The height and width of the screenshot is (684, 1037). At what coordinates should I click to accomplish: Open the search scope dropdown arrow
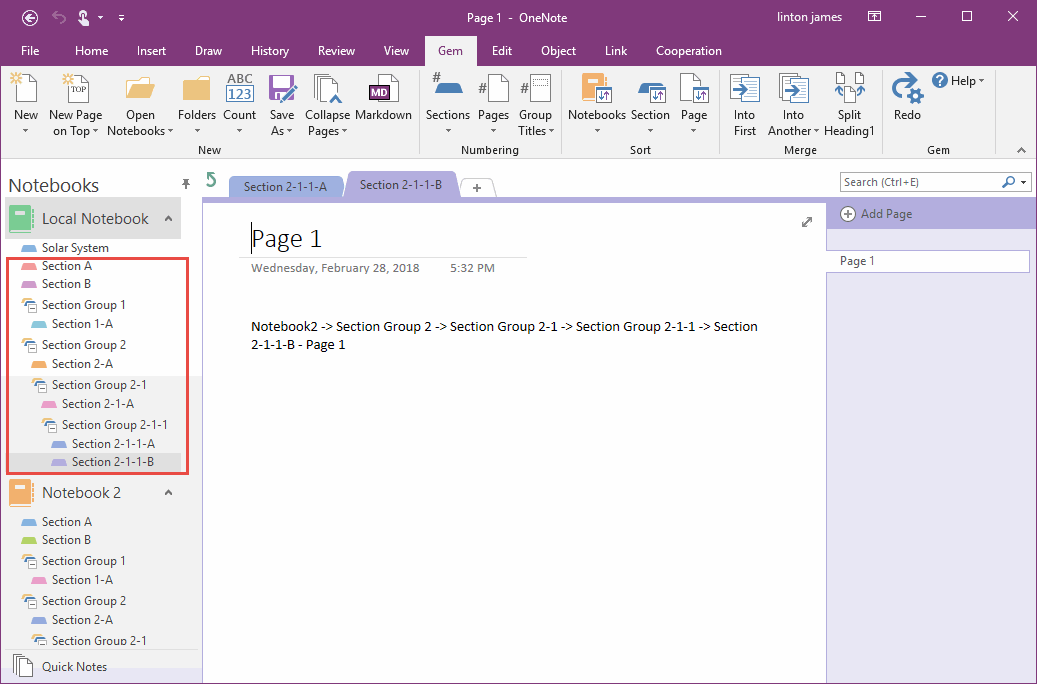click(x=1024, y=182)
